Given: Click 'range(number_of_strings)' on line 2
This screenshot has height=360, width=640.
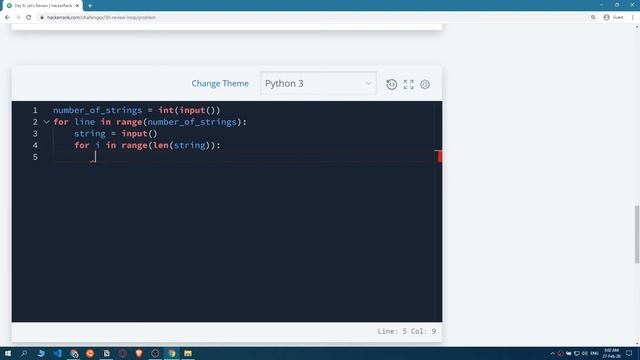Looking at the screenshot, I should (x=179, y=122).
